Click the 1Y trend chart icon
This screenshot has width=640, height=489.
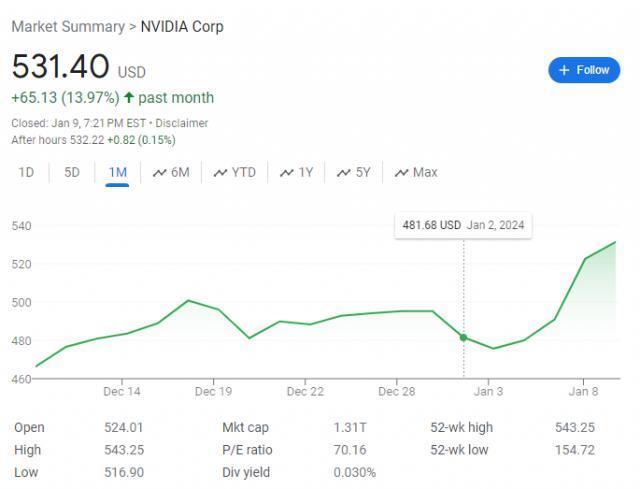pyautogui.click(x=287, y=173)
